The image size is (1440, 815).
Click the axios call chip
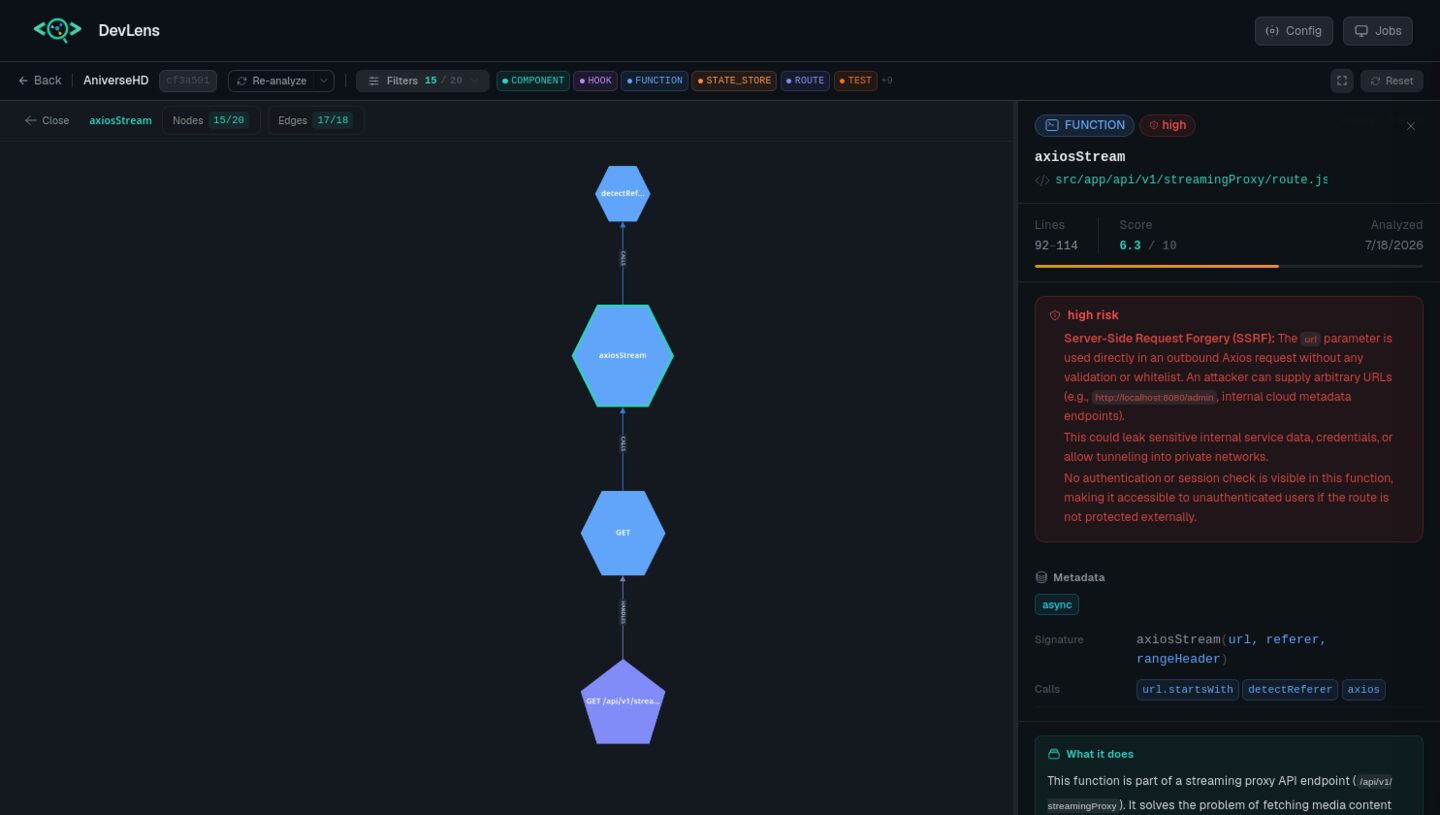coord(1363,689)
